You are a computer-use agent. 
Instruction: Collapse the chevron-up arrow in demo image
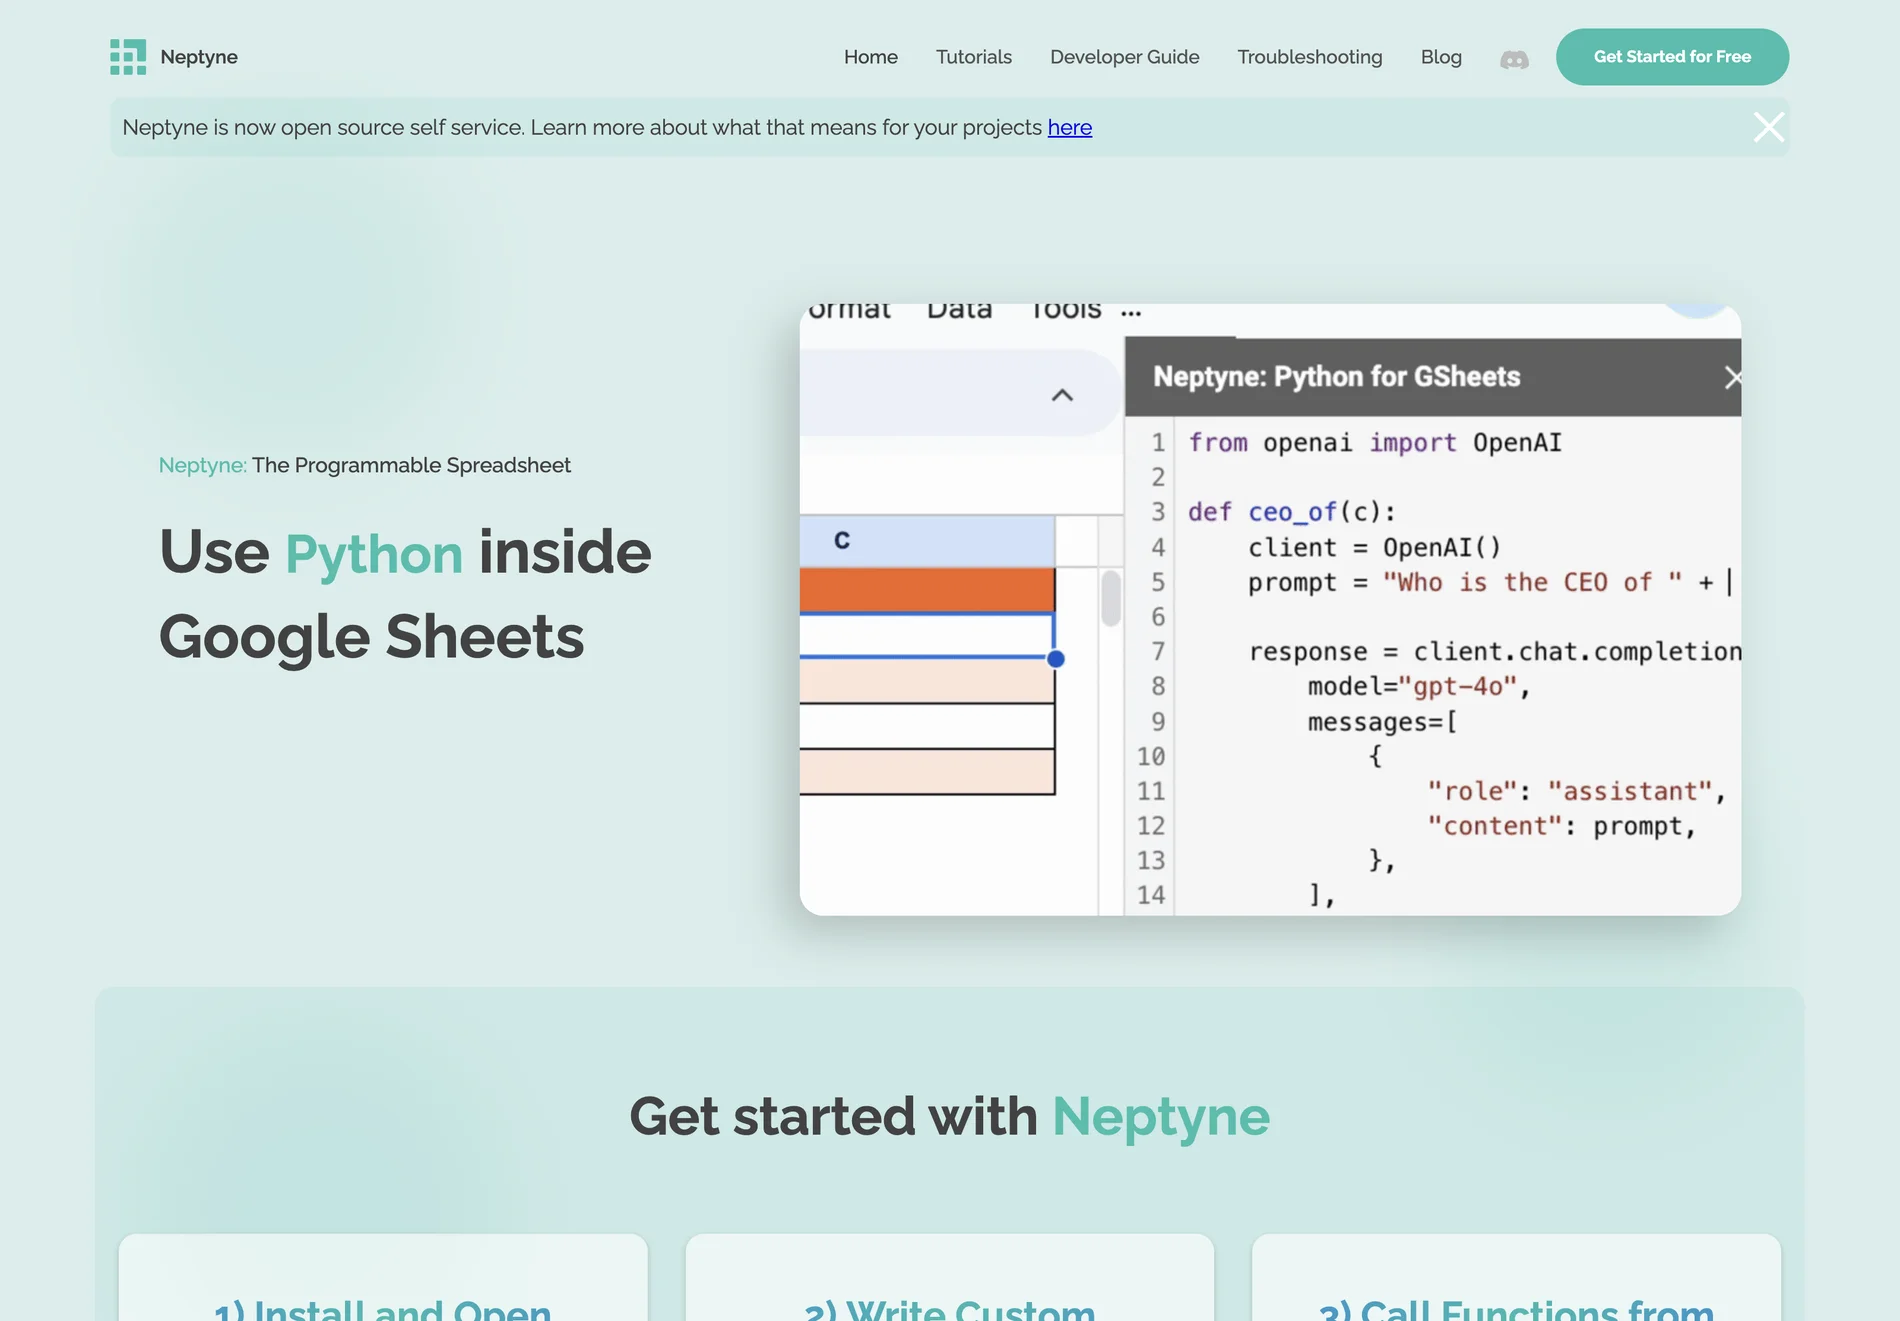1062,395
